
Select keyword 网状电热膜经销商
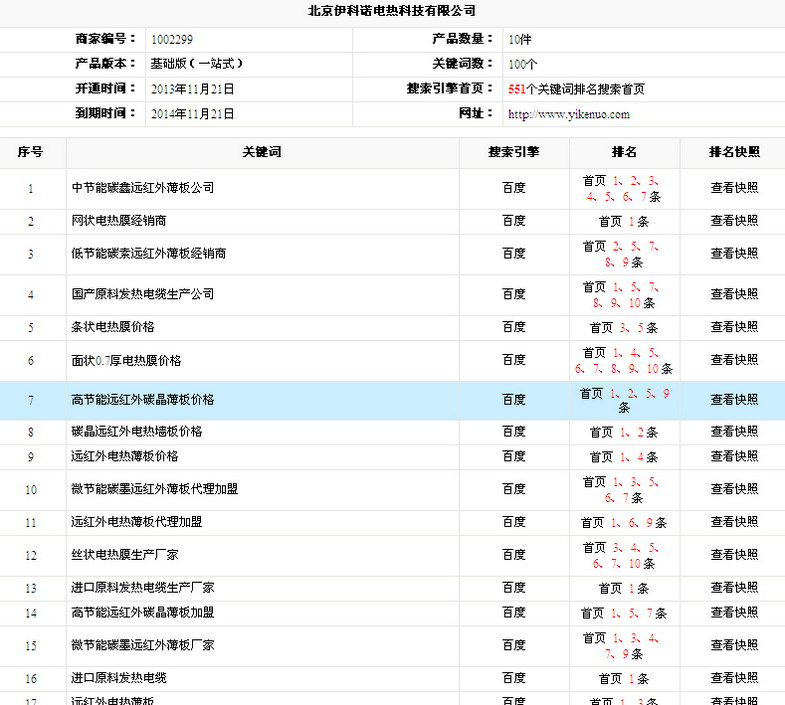(x=119, y=221)
